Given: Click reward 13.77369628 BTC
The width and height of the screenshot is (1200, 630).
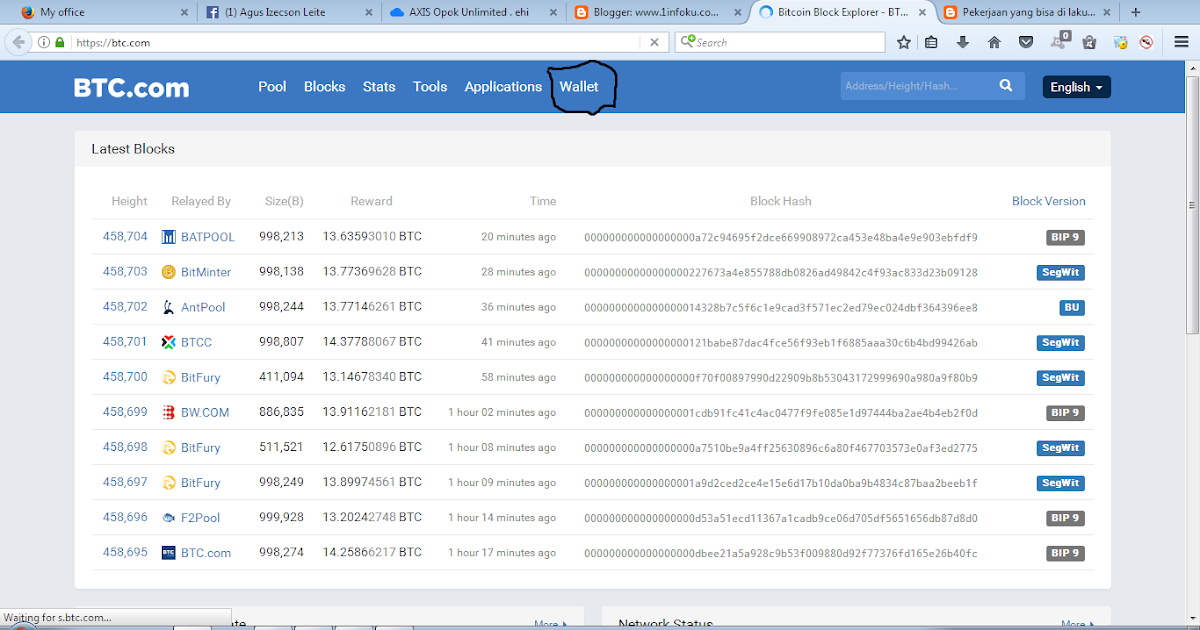Looking at the screenshot, I should pyautogui.click(x=372, y=272).
